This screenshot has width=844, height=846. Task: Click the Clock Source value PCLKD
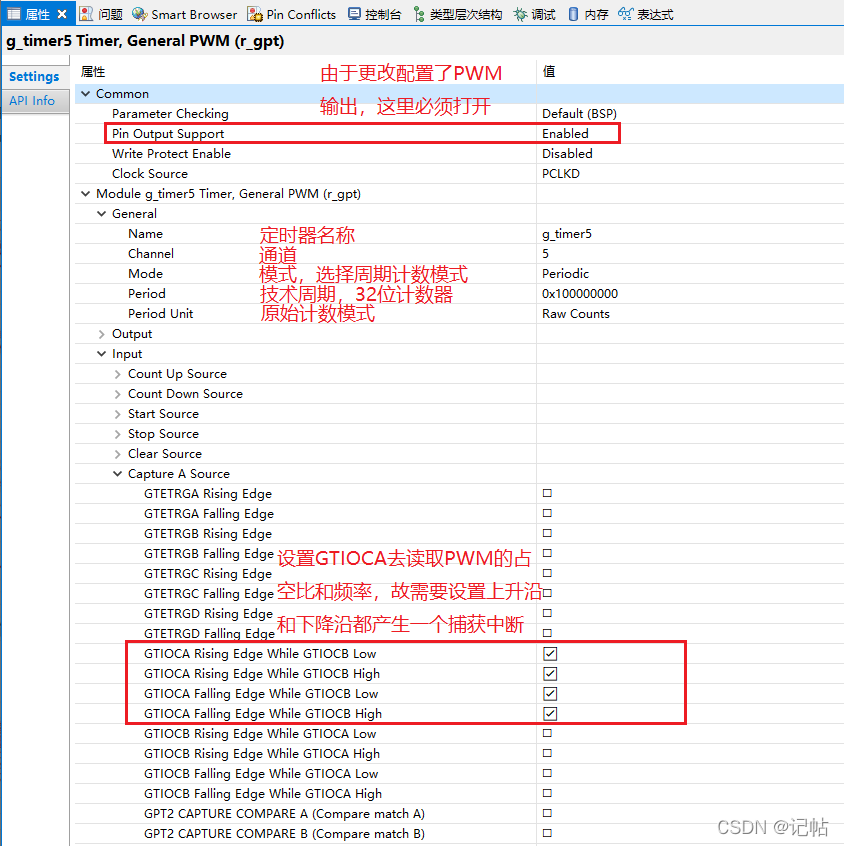click(x=561, y=174)
